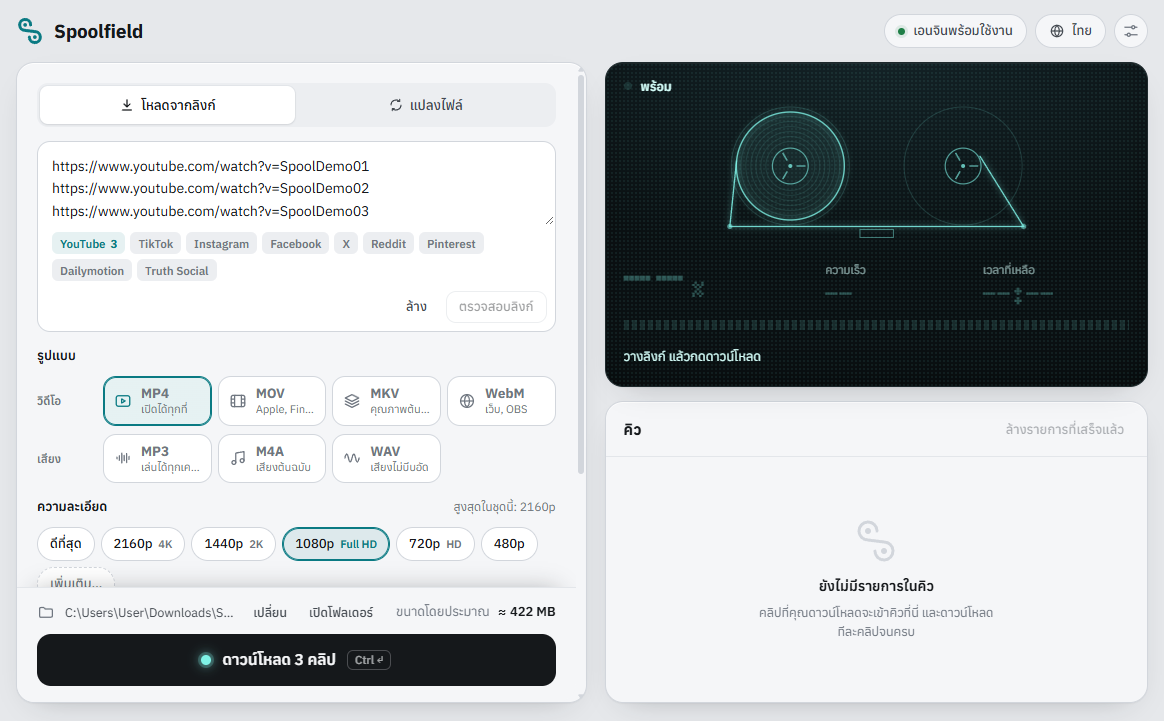Viewport: 1164px width, 721px height.
Task: Click the download arrow icon on โหลดจากลิงก์ tab
Action: [x=127, y=105]
